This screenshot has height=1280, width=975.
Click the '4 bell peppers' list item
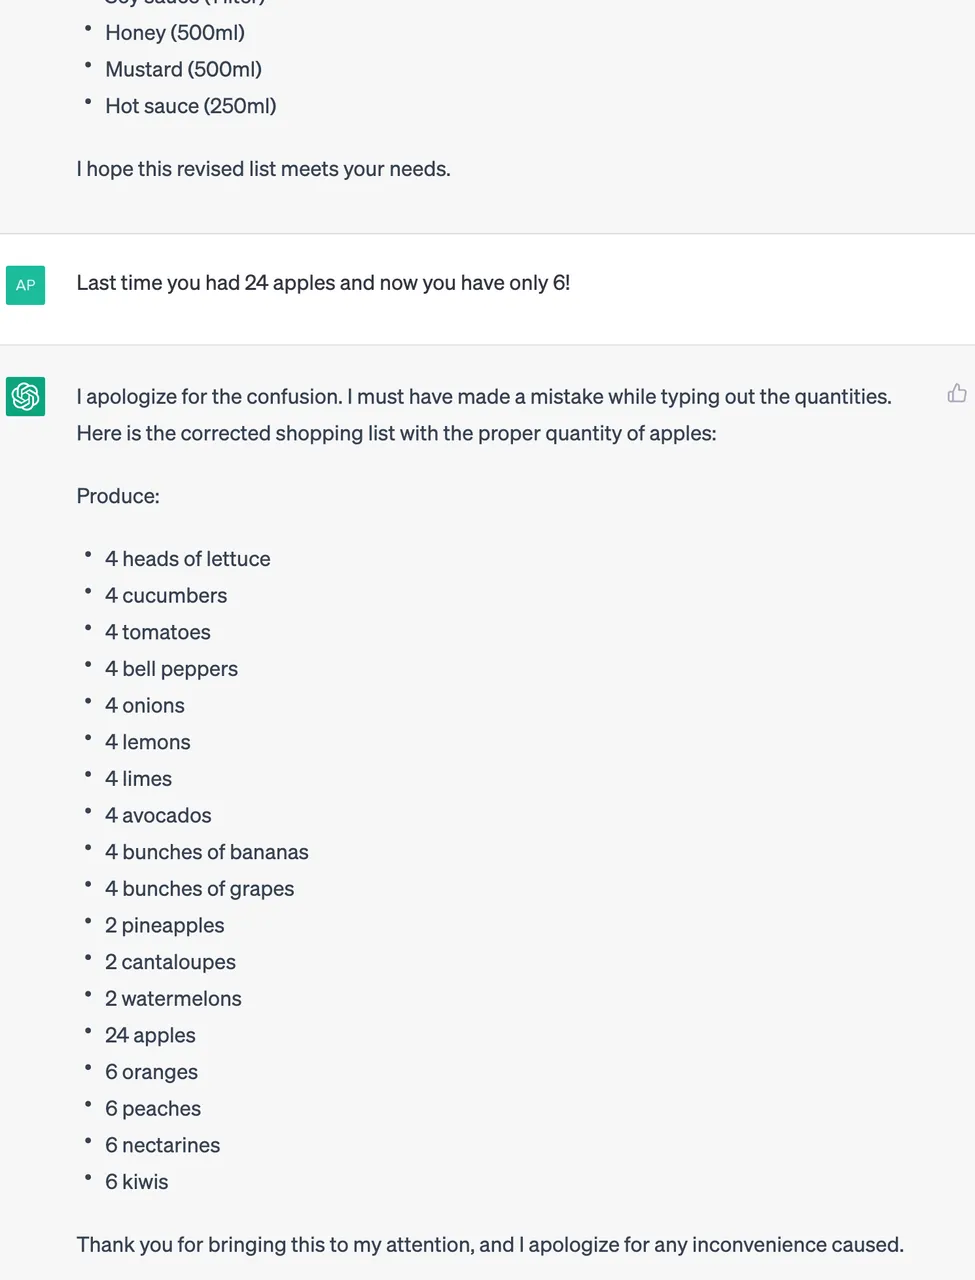[x=172, y=669]
